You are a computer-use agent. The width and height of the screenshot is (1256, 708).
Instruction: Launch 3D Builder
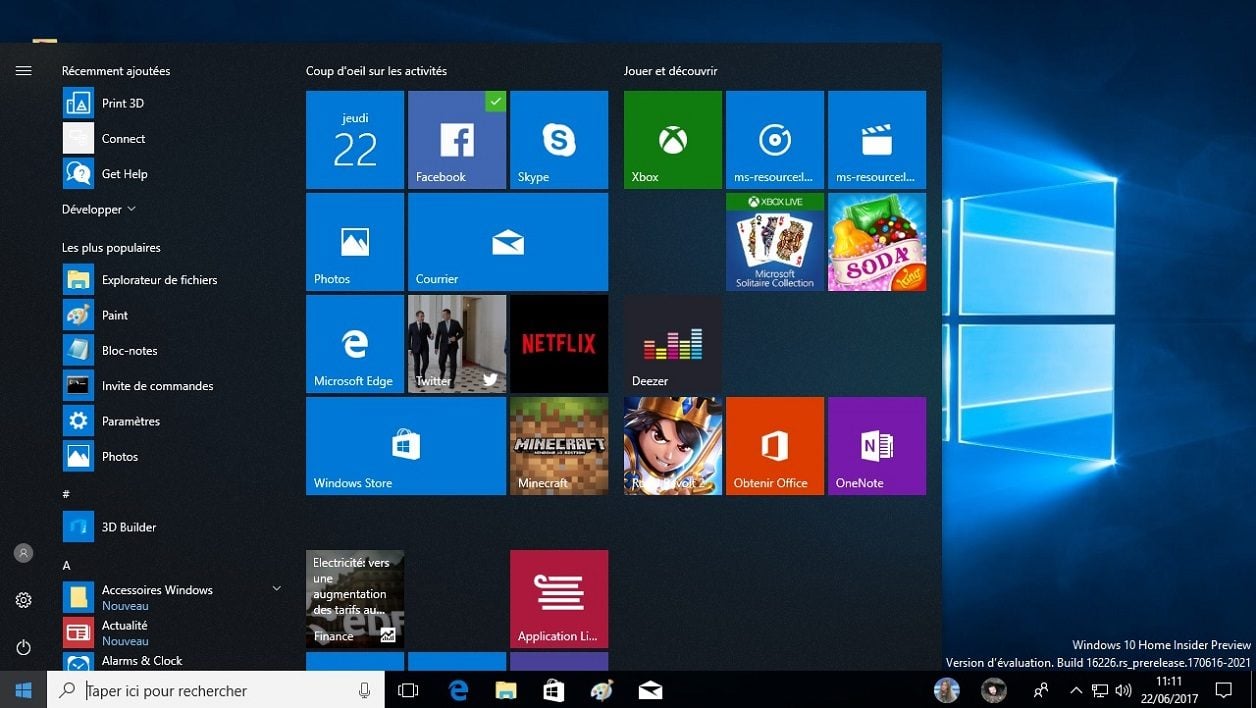tap(170, 527)
